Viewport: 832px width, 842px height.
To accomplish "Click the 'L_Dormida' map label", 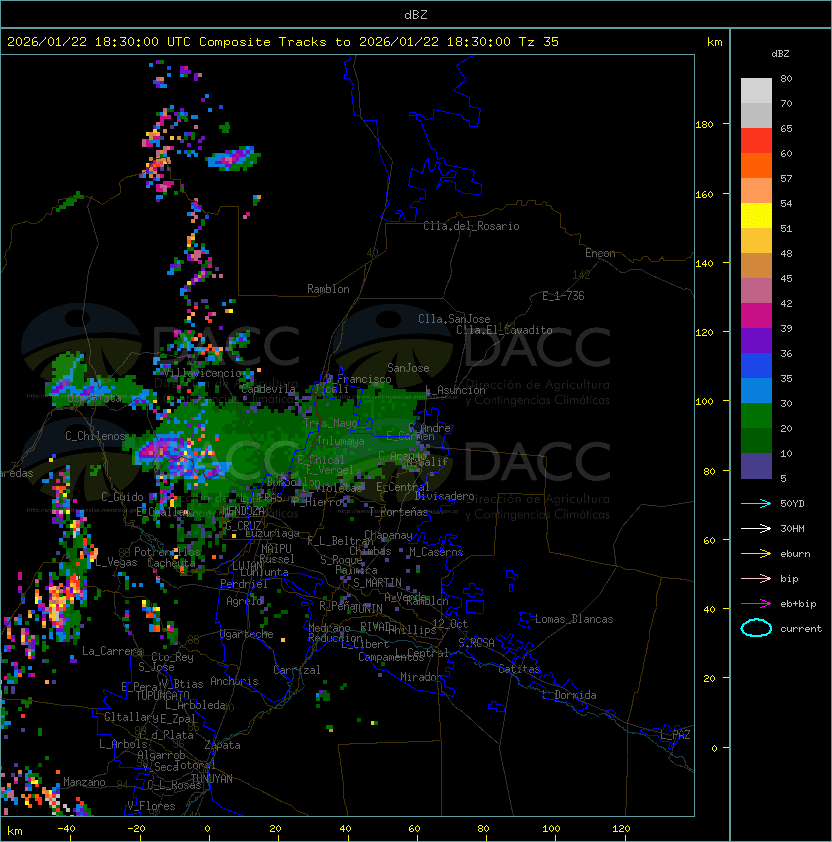I will [x=569, y=695].
